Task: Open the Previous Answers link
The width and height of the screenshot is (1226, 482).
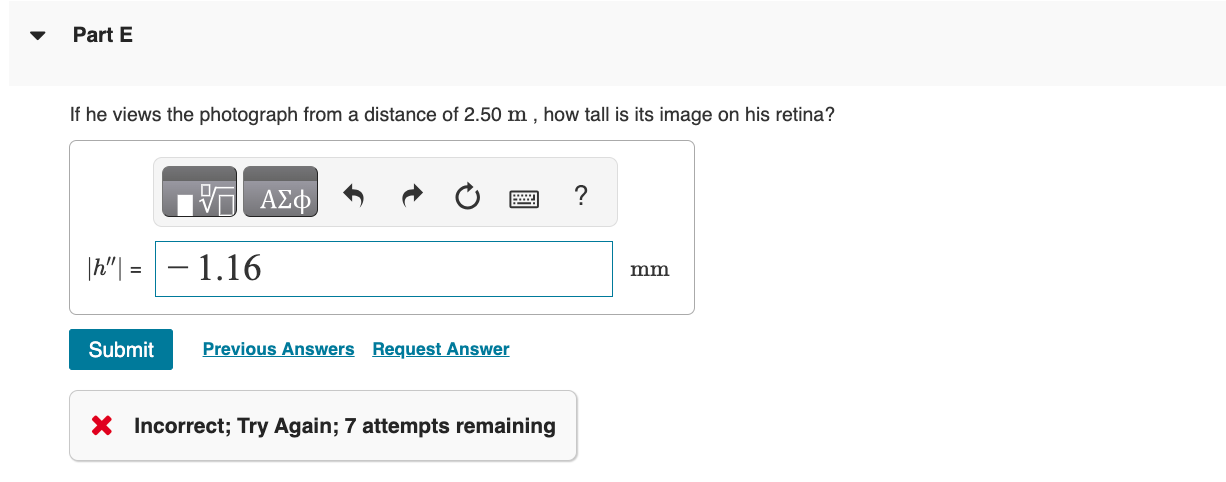Action: coord(278,349)
